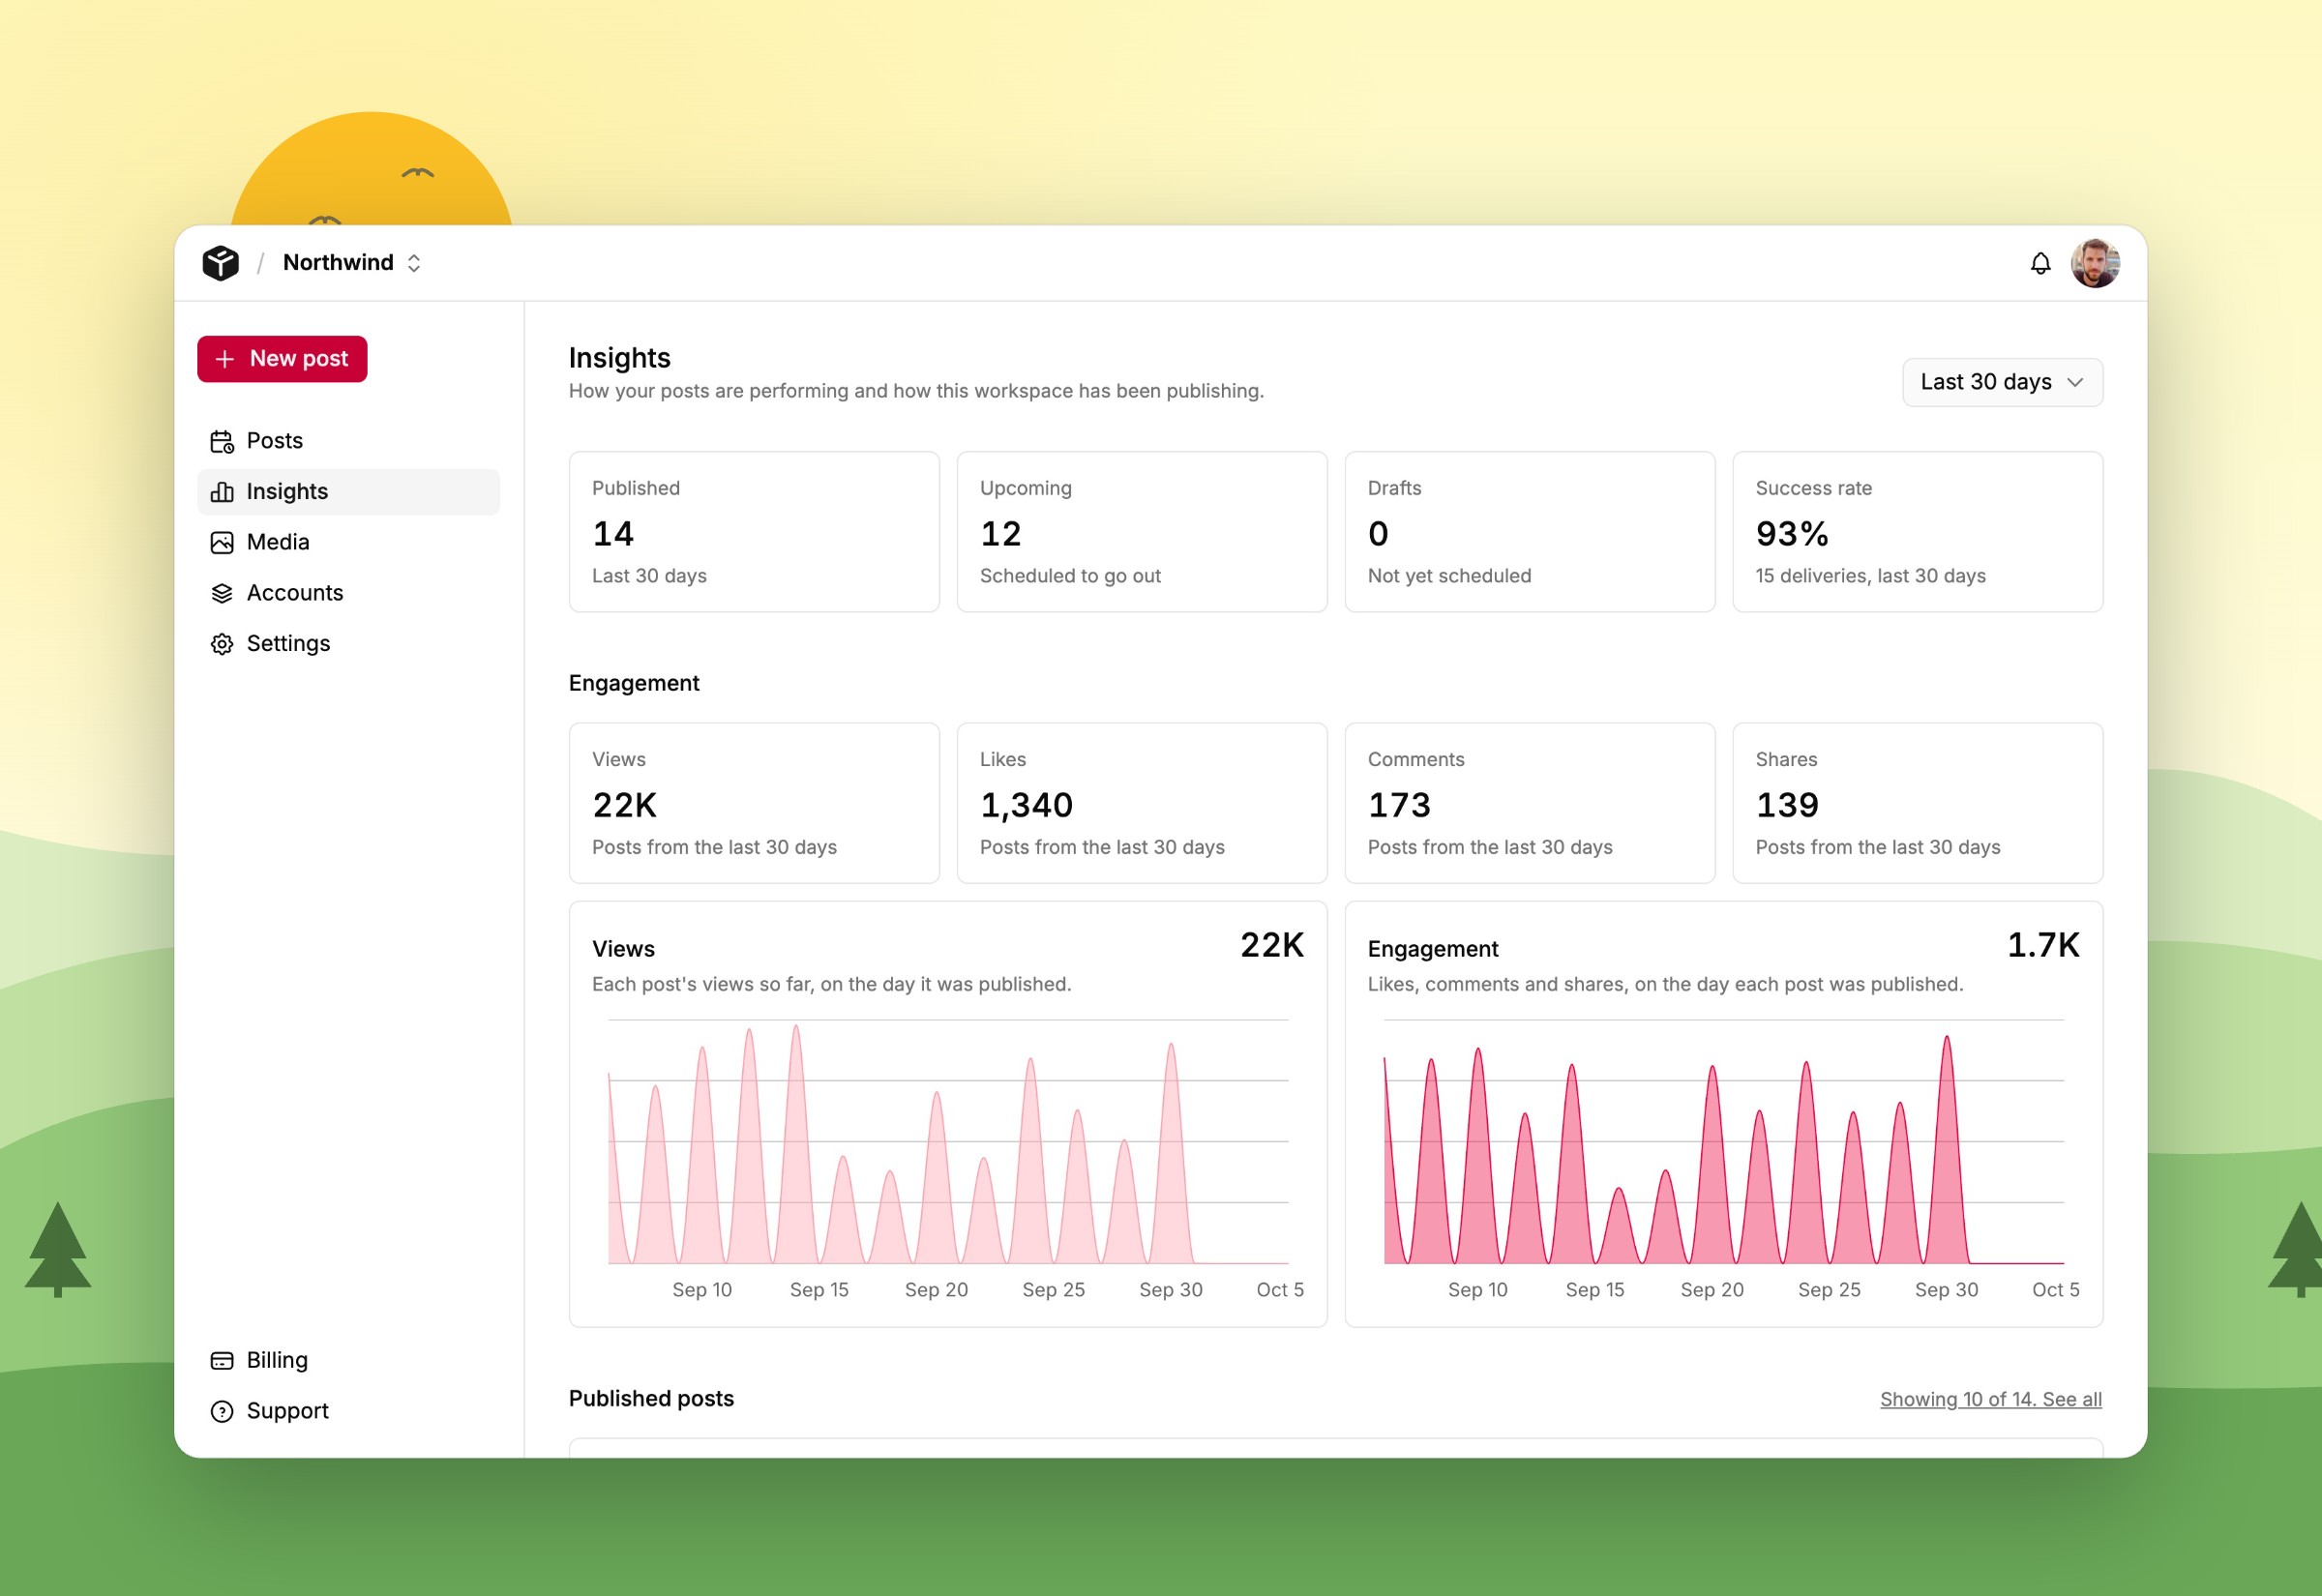Click the Posts calendar icon

click(222, 441)
